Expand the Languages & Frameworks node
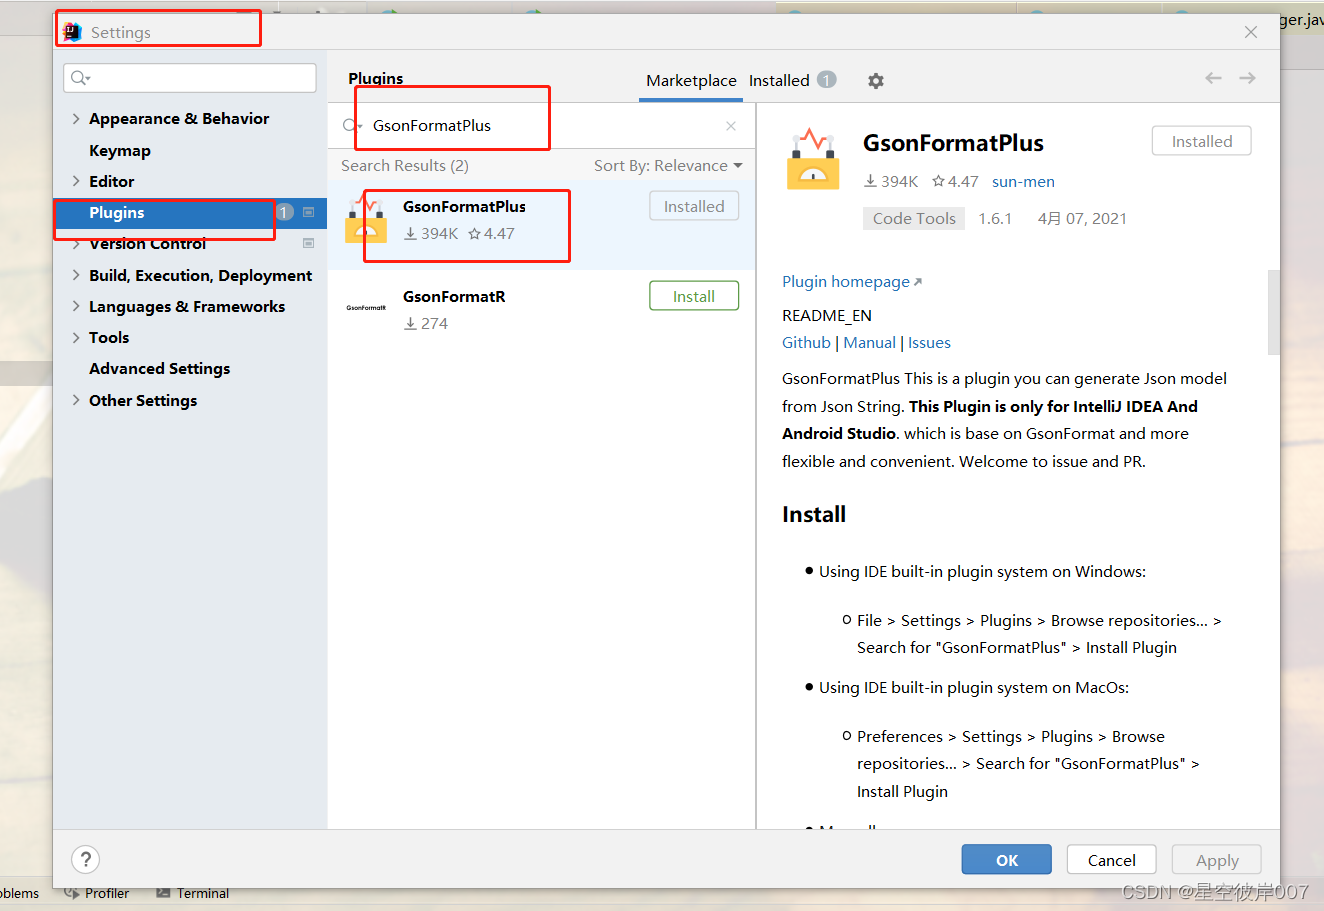 [x=76, y=306]
